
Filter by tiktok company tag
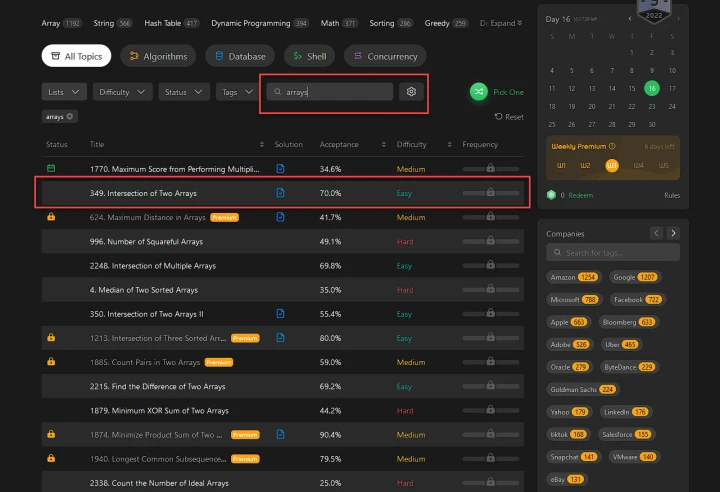[x=568, y=434]
